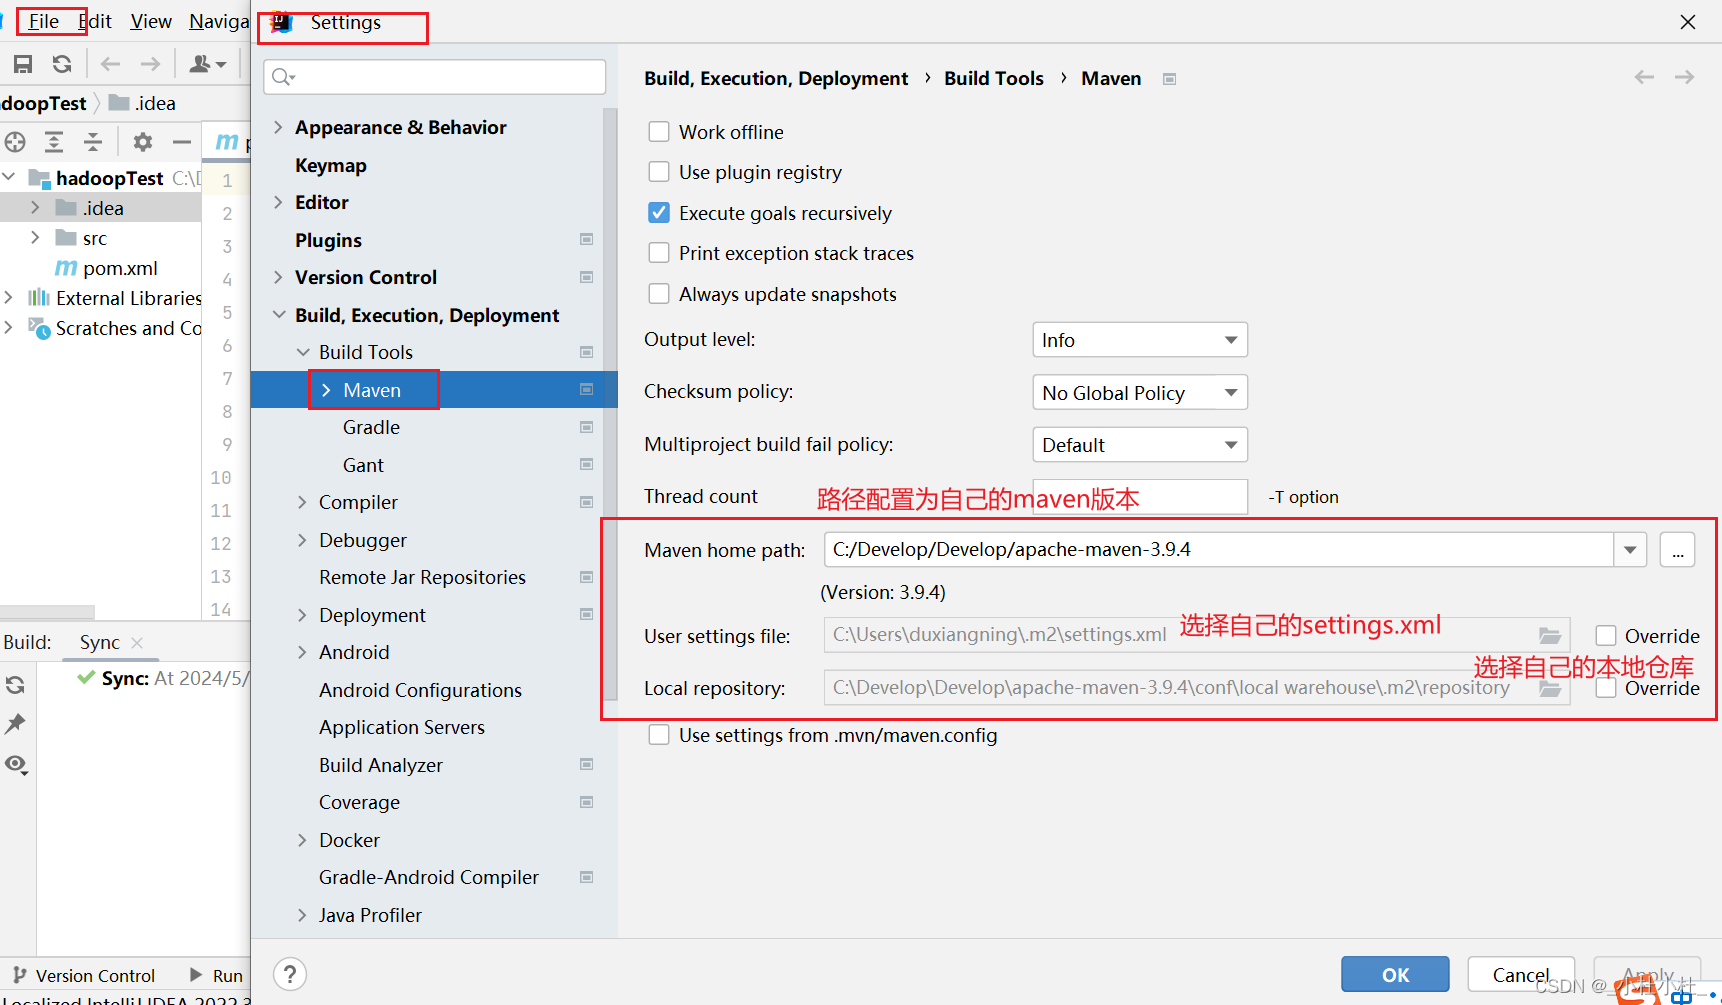Select pom.xml in Project tree
This screenshot has width=1722, height=1005.
[x=120, y=268]
